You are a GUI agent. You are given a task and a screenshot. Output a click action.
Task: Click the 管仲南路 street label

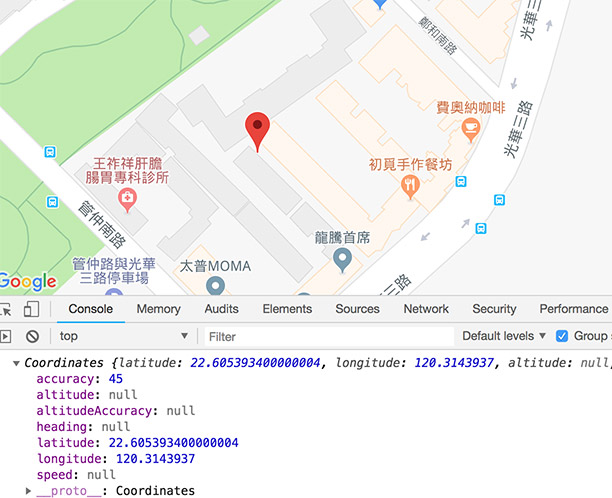pyautogui.click(x=102, y=224)
